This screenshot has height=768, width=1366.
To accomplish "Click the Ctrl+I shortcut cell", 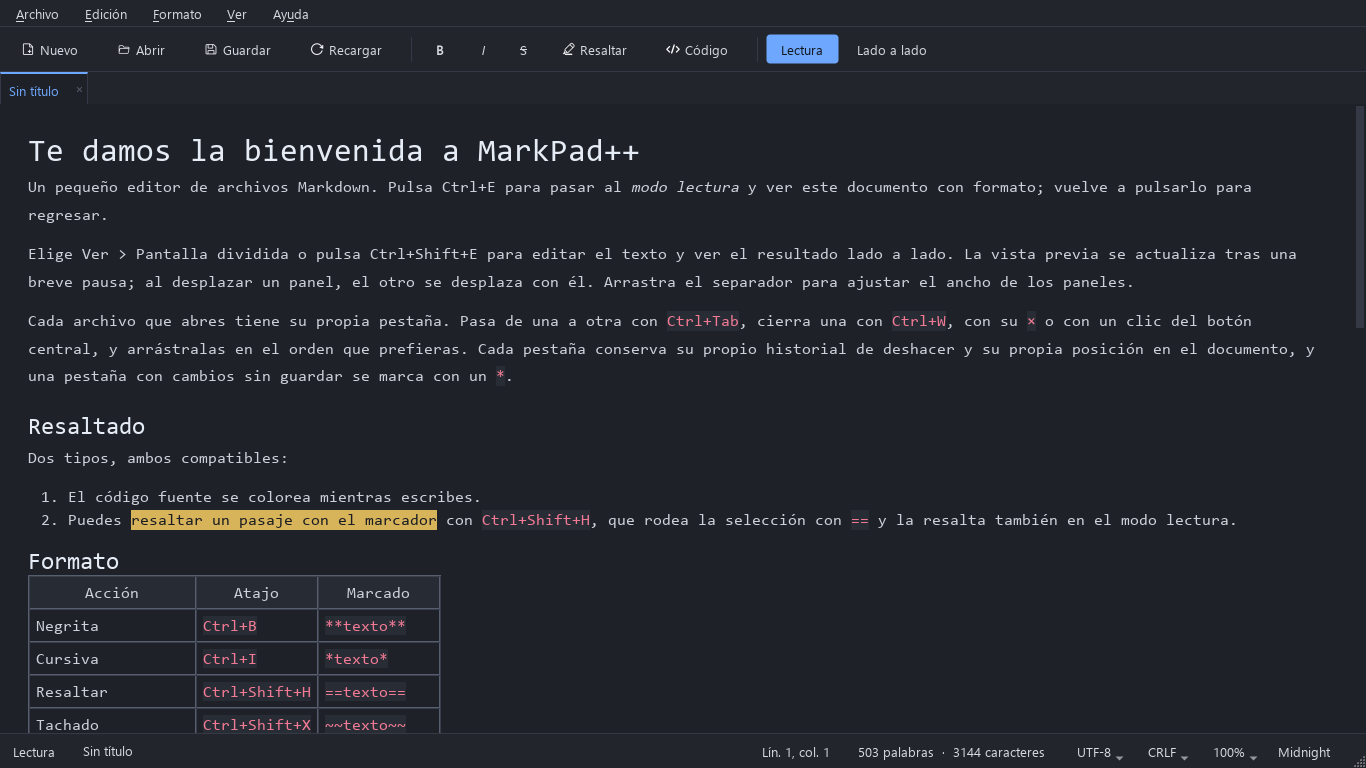I will (257, 659).
